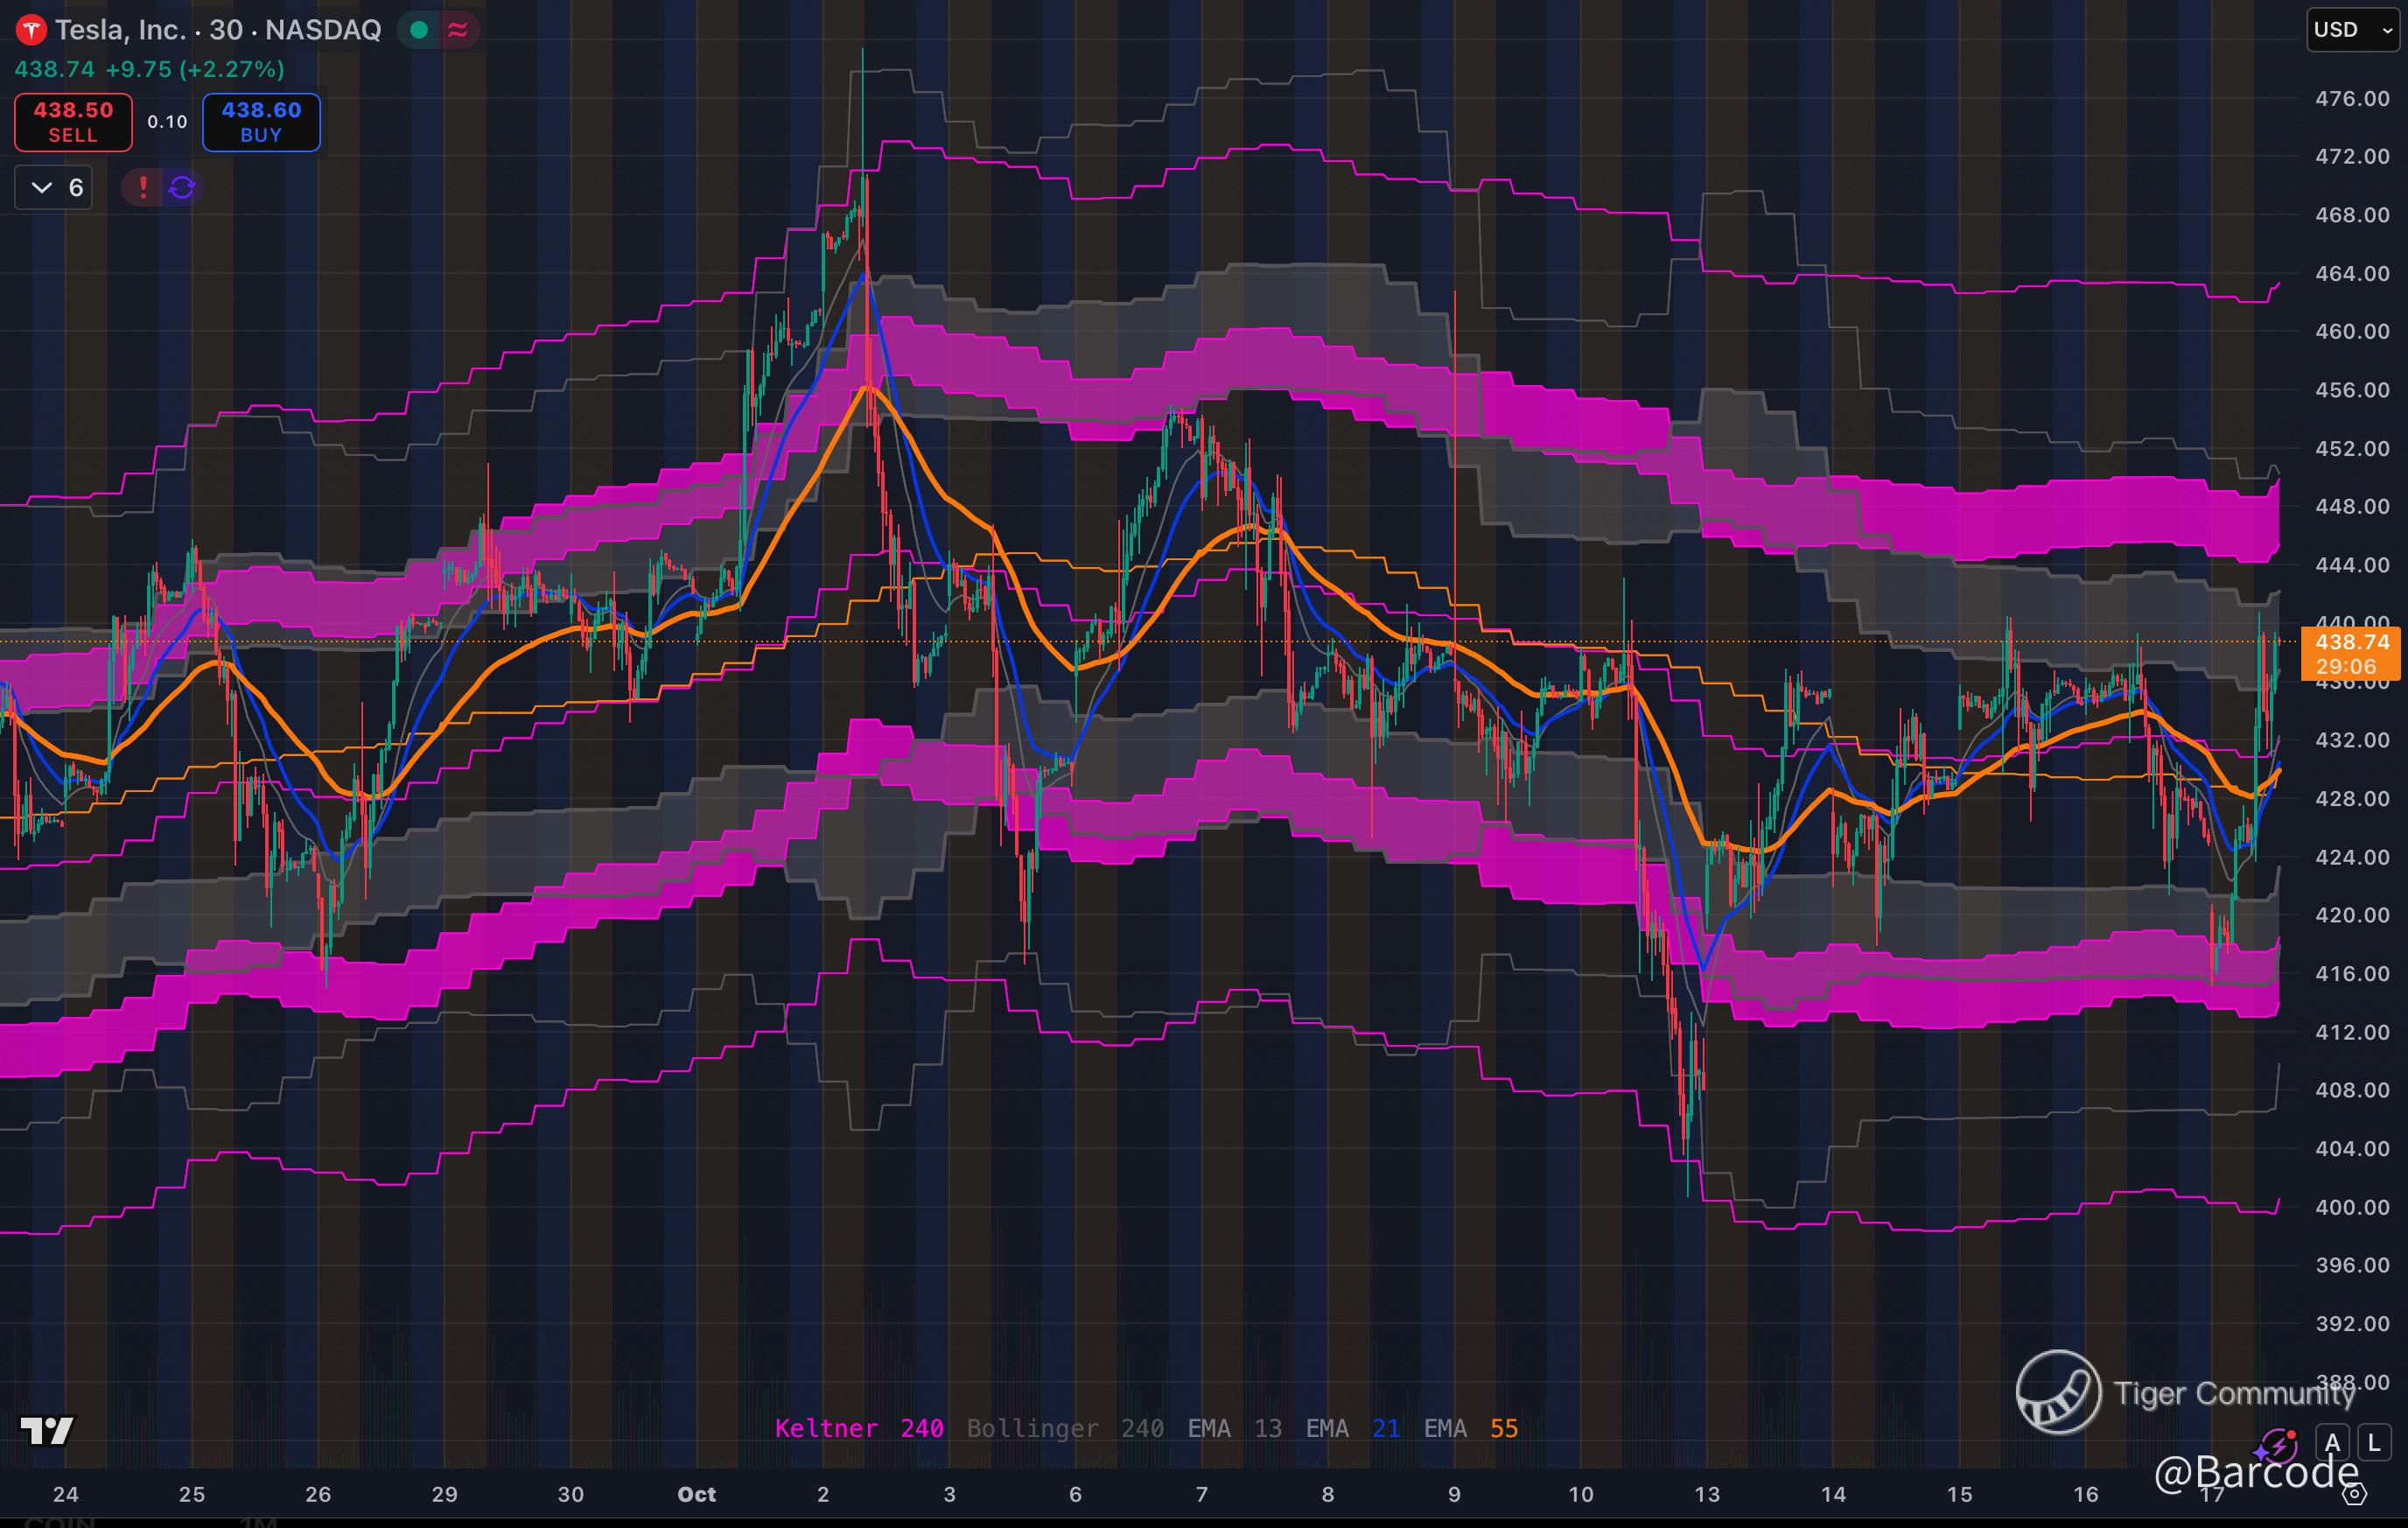The width and height of the screenshot is (2408, 1528).
Task: Open the USD currency dropdown
Action: click(x=2351, y=30)
